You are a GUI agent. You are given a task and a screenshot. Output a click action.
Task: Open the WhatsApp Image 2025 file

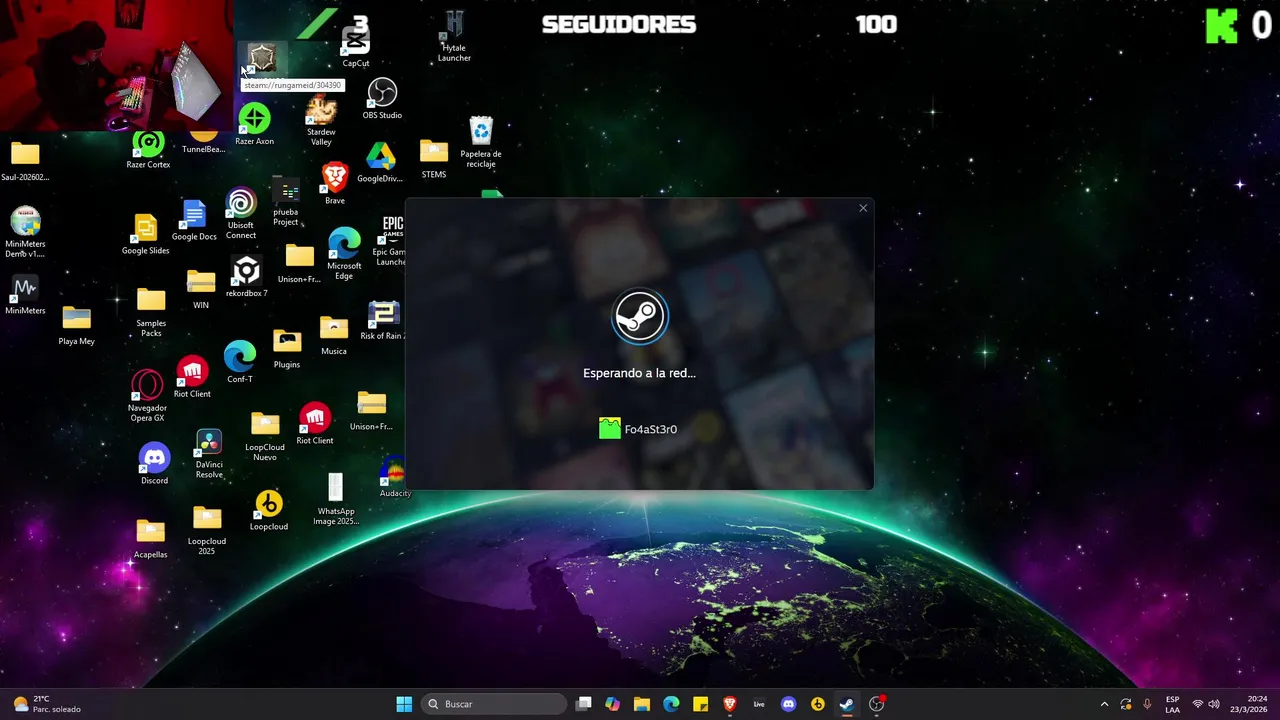(x=335, y=500)
